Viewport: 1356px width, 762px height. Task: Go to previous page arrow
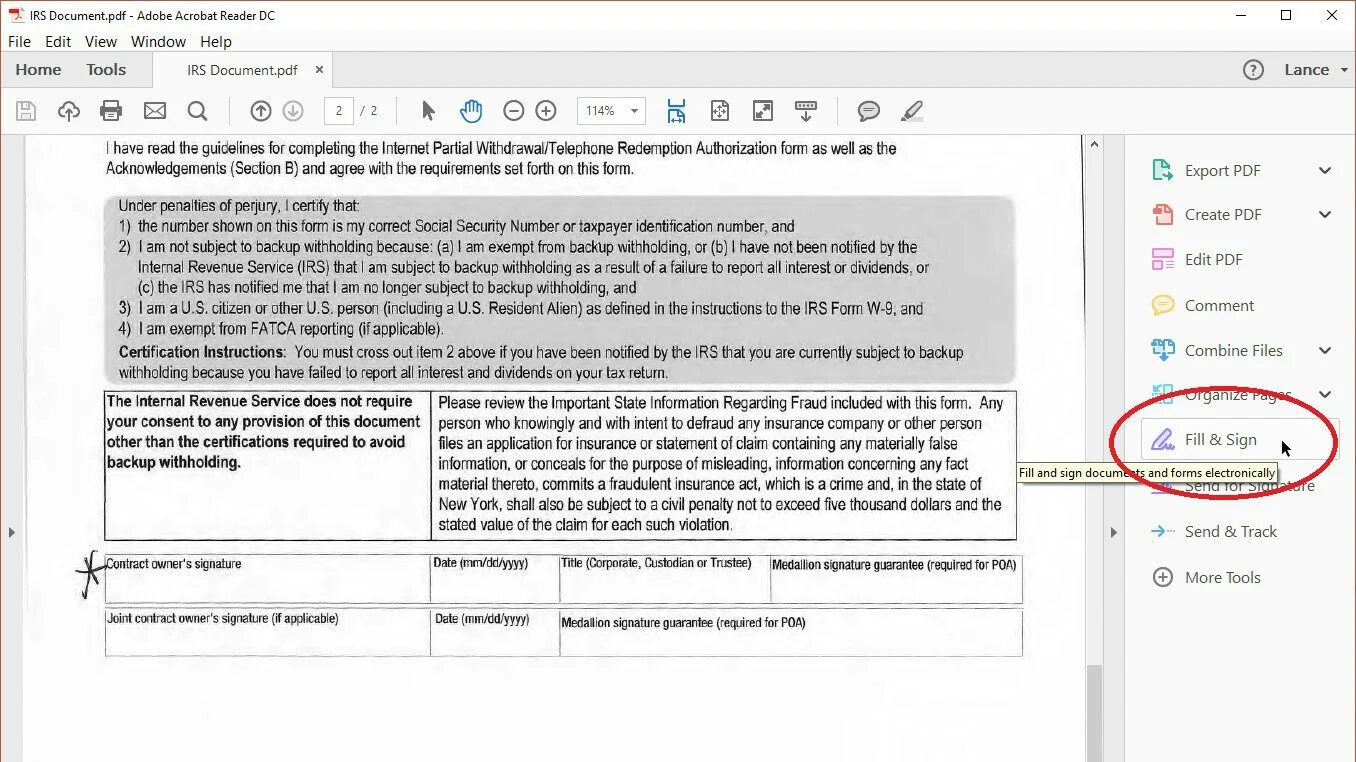pyautogui.click(x=261, y=111)
